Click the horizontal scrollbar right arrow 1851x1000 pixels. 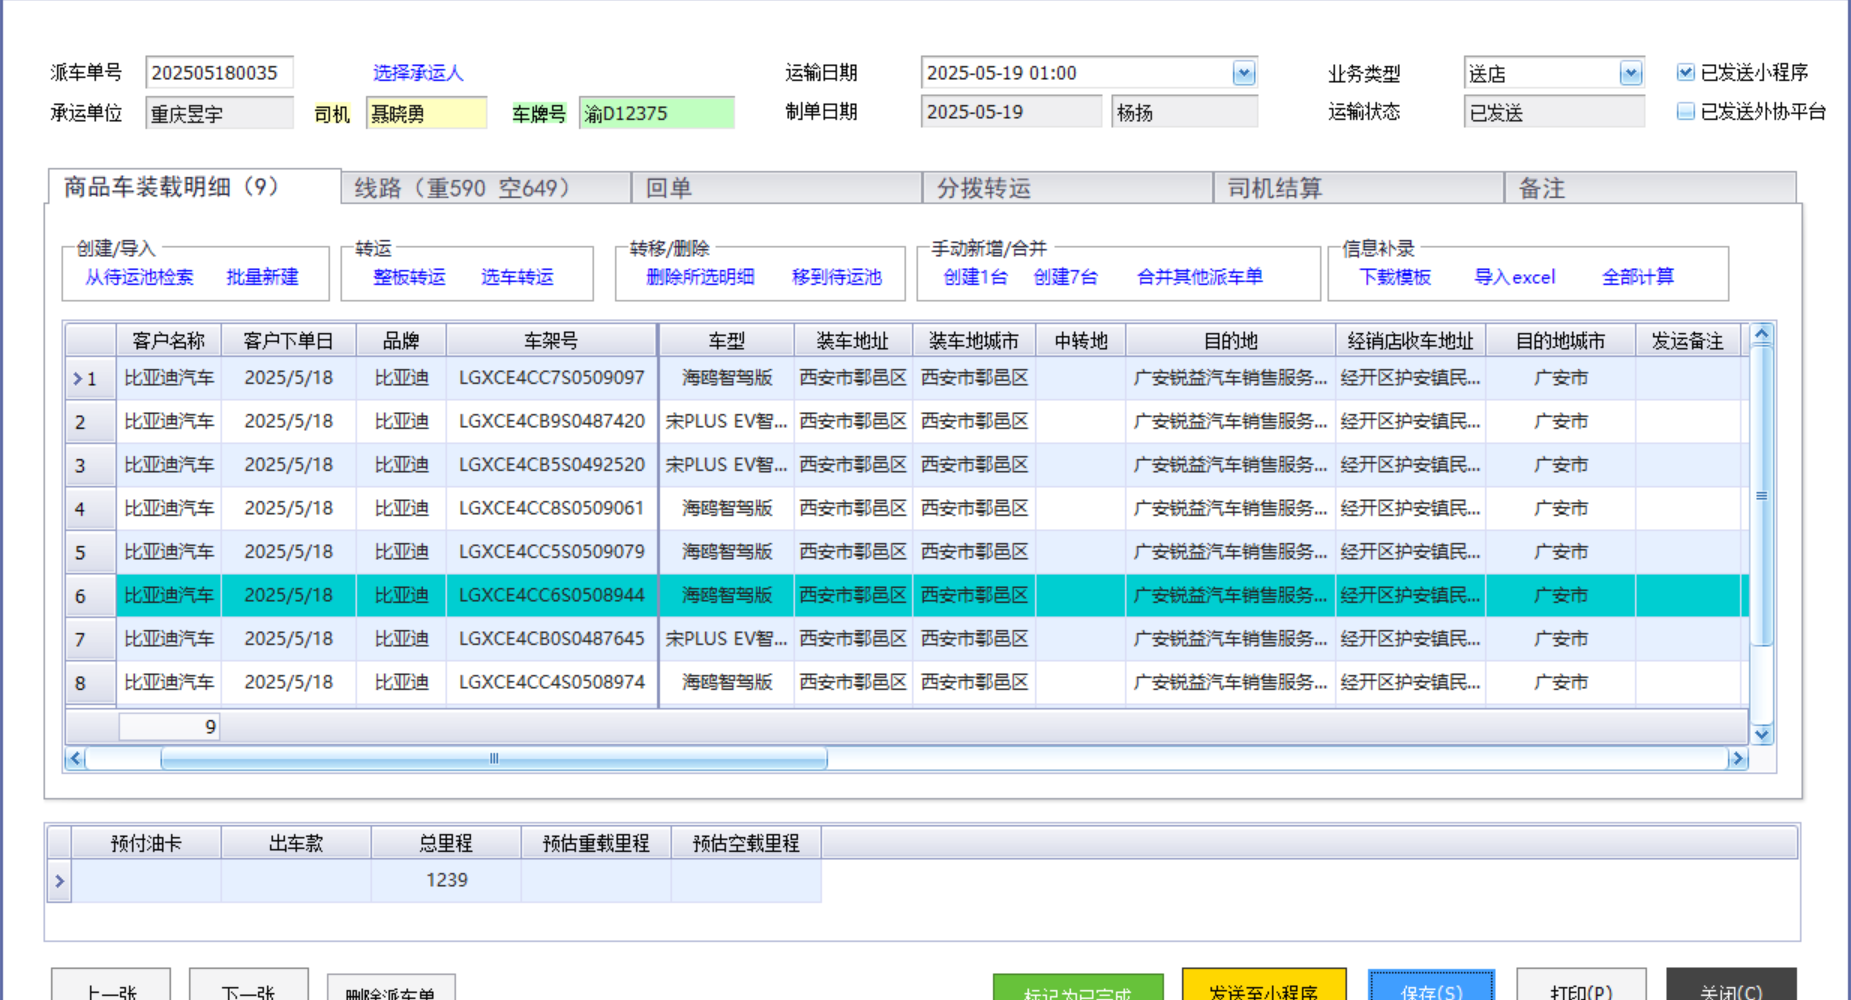click(x=1738, y=759)
